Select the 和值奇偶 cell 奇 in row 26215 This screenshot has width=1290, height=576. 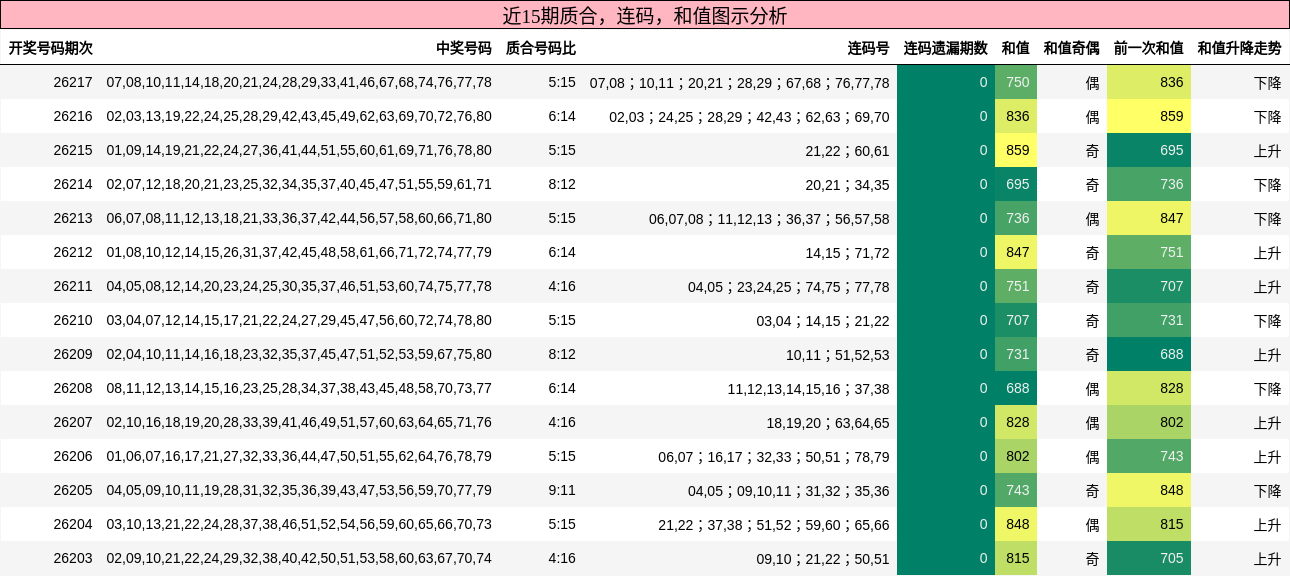(1092, 150)
